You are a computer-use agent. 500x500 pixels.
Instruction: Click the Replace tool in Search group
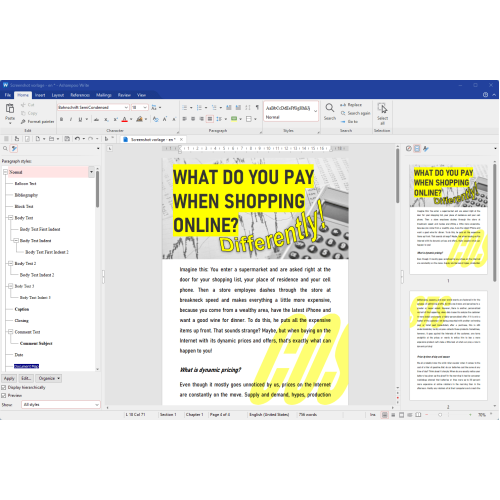(x=351, y=105)
